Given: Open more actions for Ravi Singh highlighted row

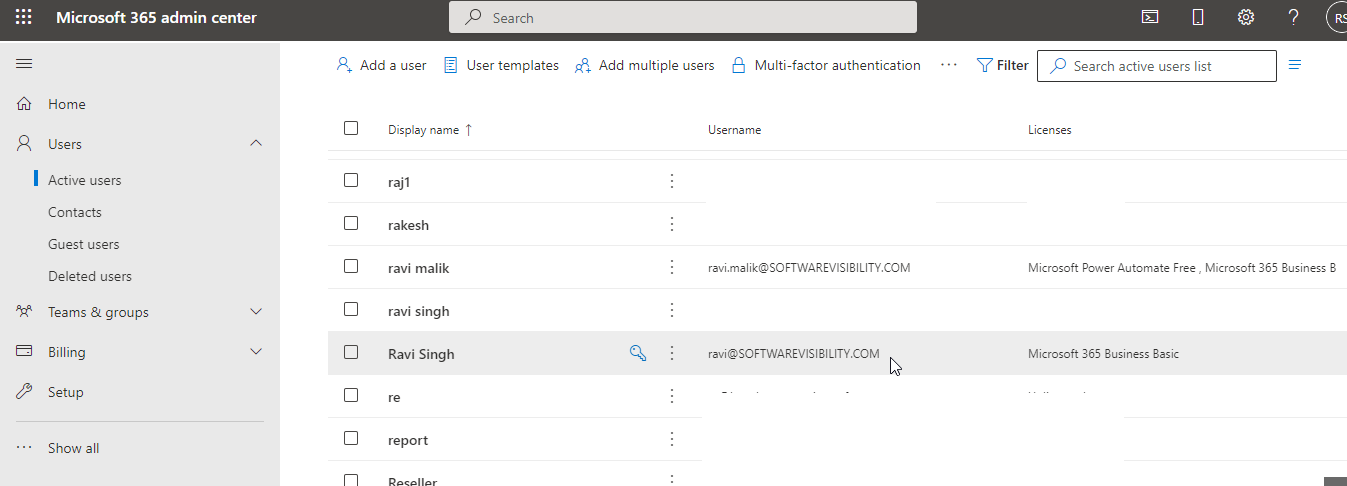Looking at the screenshot, I should click(672, 353).
